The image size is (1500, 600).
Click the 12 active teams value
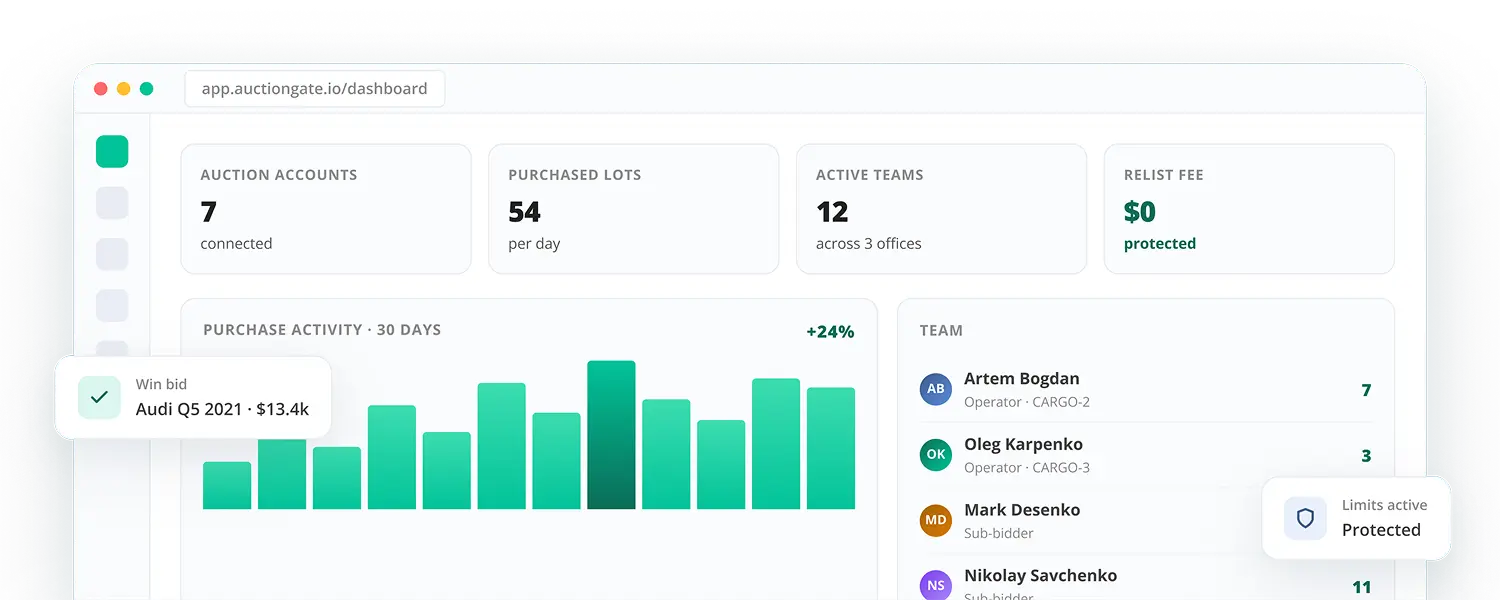[x=832, y=212]
